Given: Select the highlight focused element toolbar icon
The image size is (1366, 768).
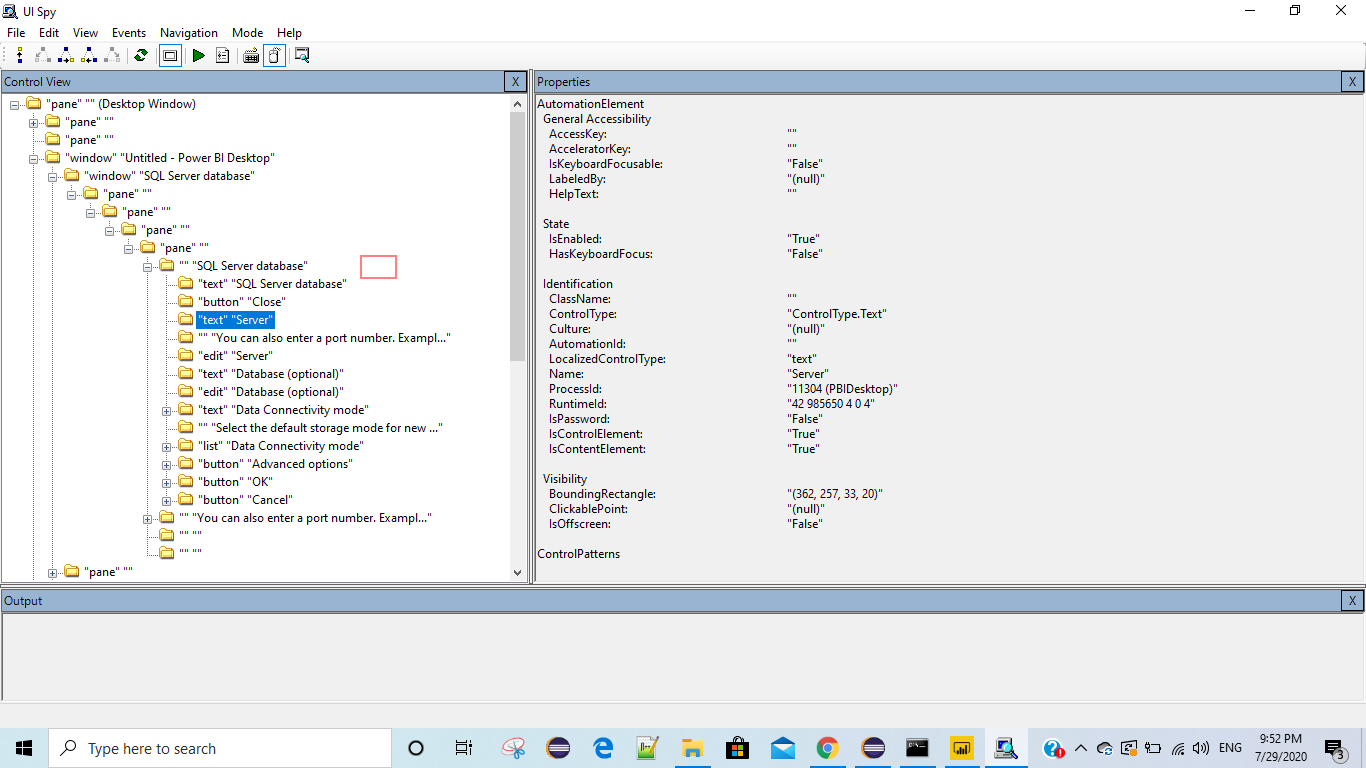Looking at the screenshot, I should (170, 56).
